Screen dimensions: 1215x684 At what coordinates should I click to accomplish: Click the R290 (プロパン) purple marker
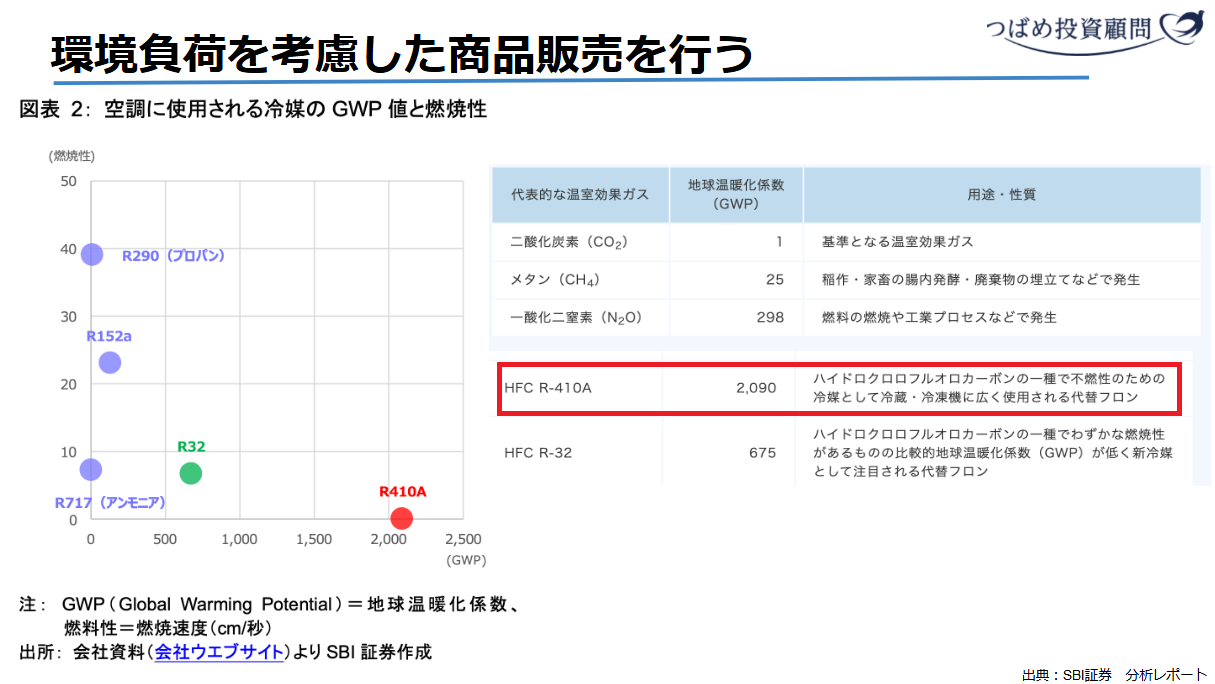pyautogui.click(x=92, y=254)
